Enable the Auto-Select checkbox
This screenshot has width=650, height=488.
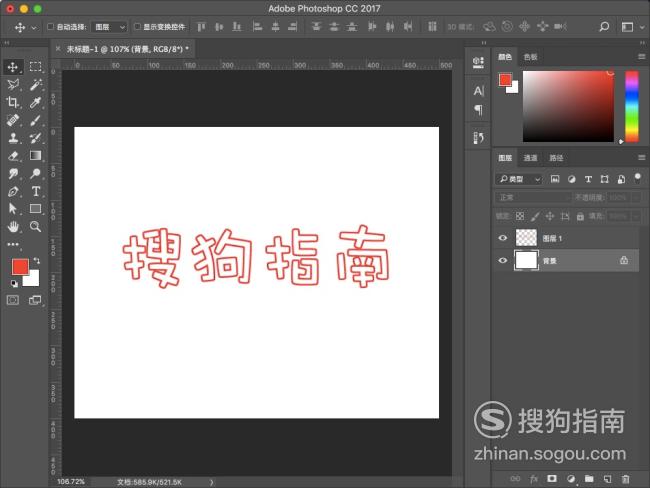(x=51, y=27)
